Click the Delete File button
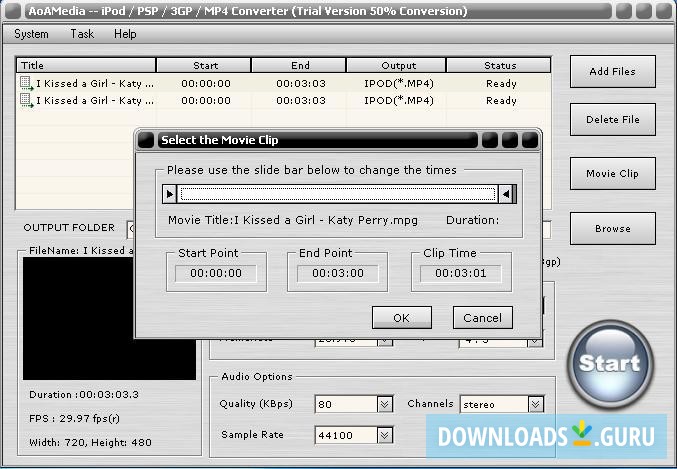The image size is (677, 469). point(612,119)
